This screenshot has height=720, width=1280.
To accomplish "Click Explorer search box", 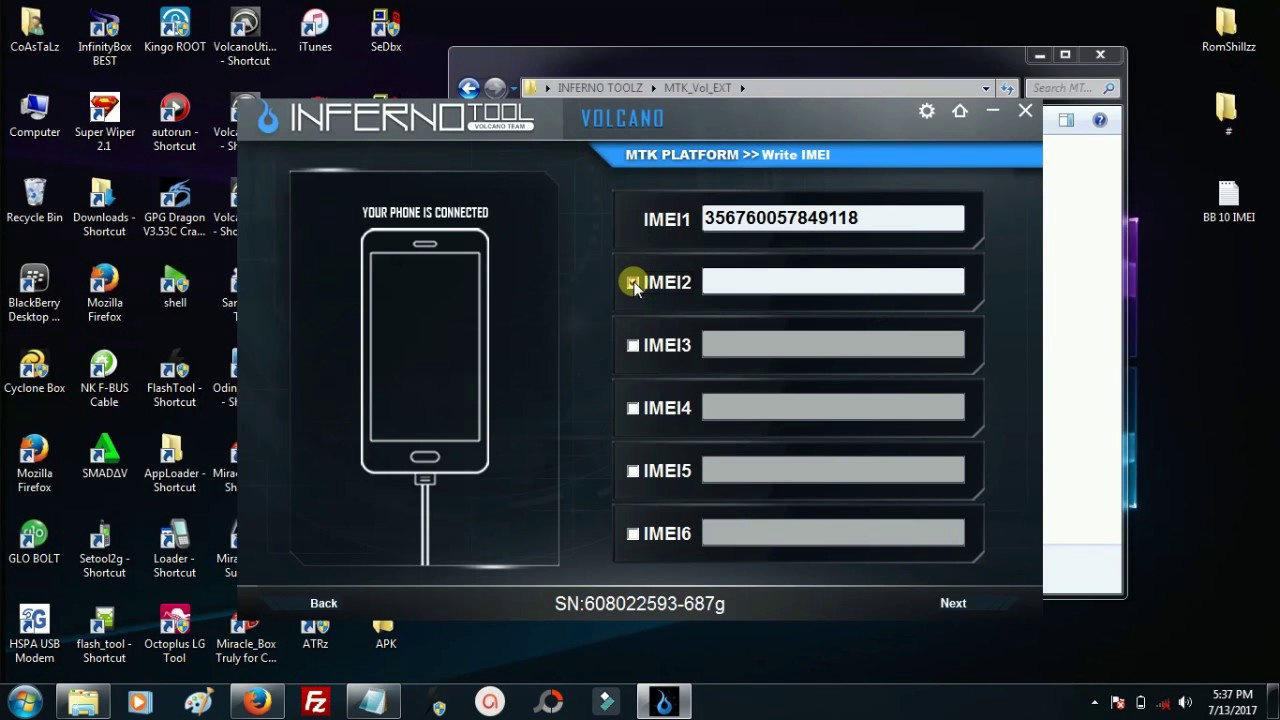I will point(1072,88).
